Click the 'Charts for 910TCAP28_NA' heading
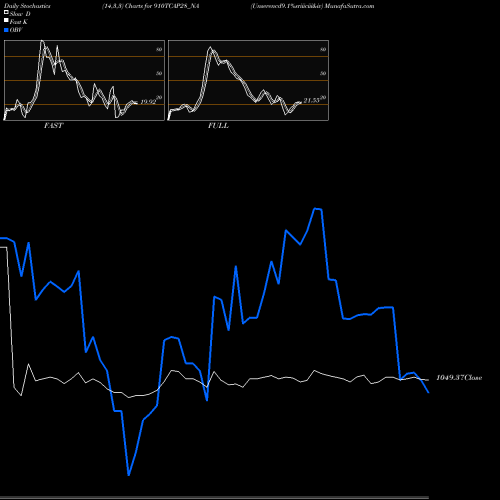The image size is (500, 500). 162,6
